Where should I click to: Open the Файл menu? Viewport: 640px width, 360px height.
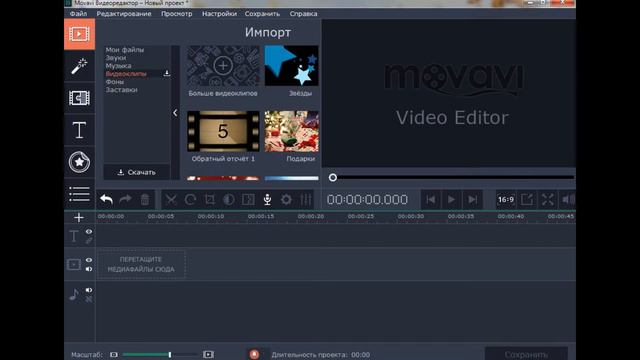point(78,13)
